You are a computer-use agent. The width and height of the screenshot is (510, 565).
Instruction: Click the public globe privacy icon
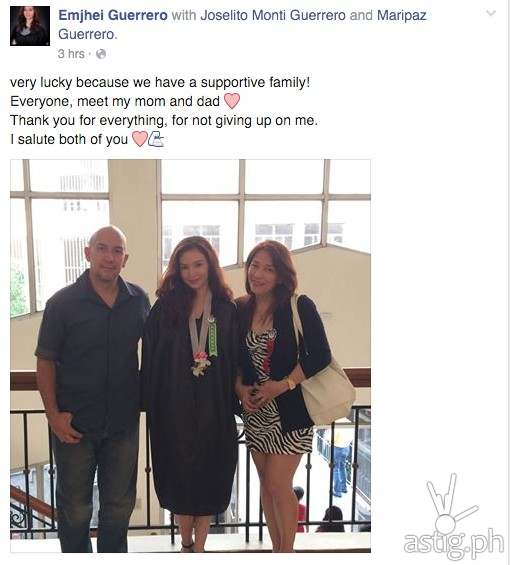(x=101, y=54)
